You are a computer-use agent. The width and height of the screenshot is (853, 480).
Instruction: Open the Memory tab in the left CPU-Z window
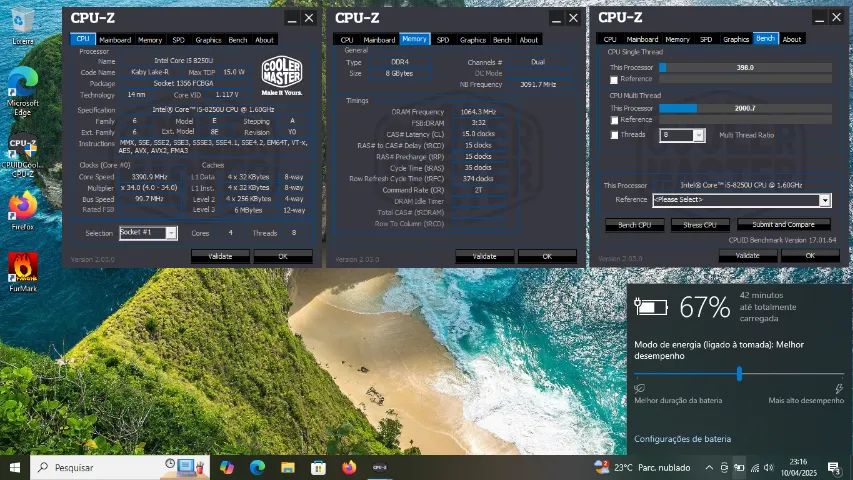coord(150,40)
